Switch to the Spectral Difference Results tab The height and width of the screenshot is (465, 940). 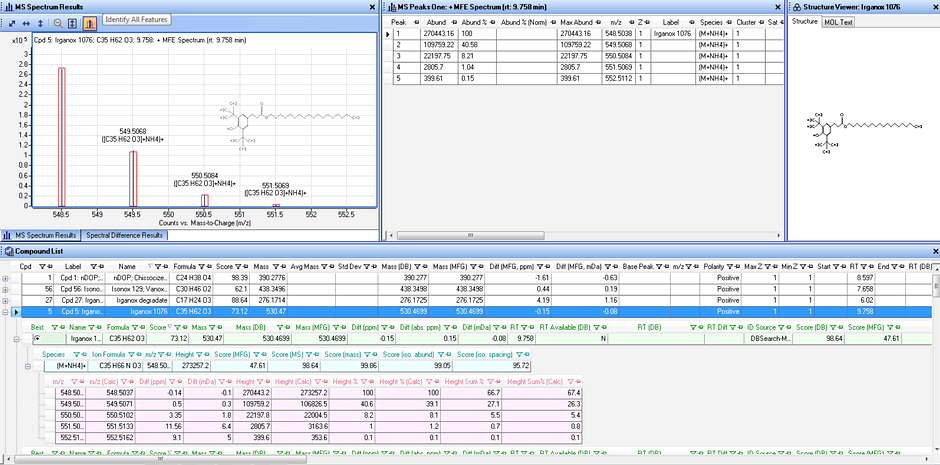pyautogui.click(x=124, y=235)
